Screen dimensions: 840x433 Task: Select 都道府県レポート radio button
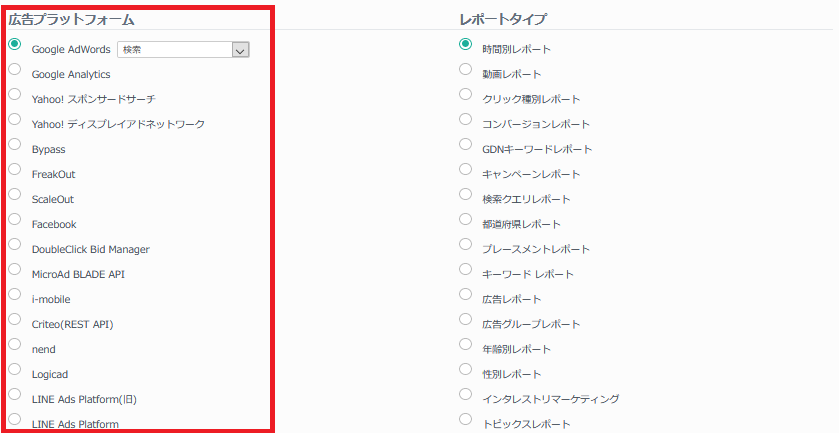(x=466, y=219)
